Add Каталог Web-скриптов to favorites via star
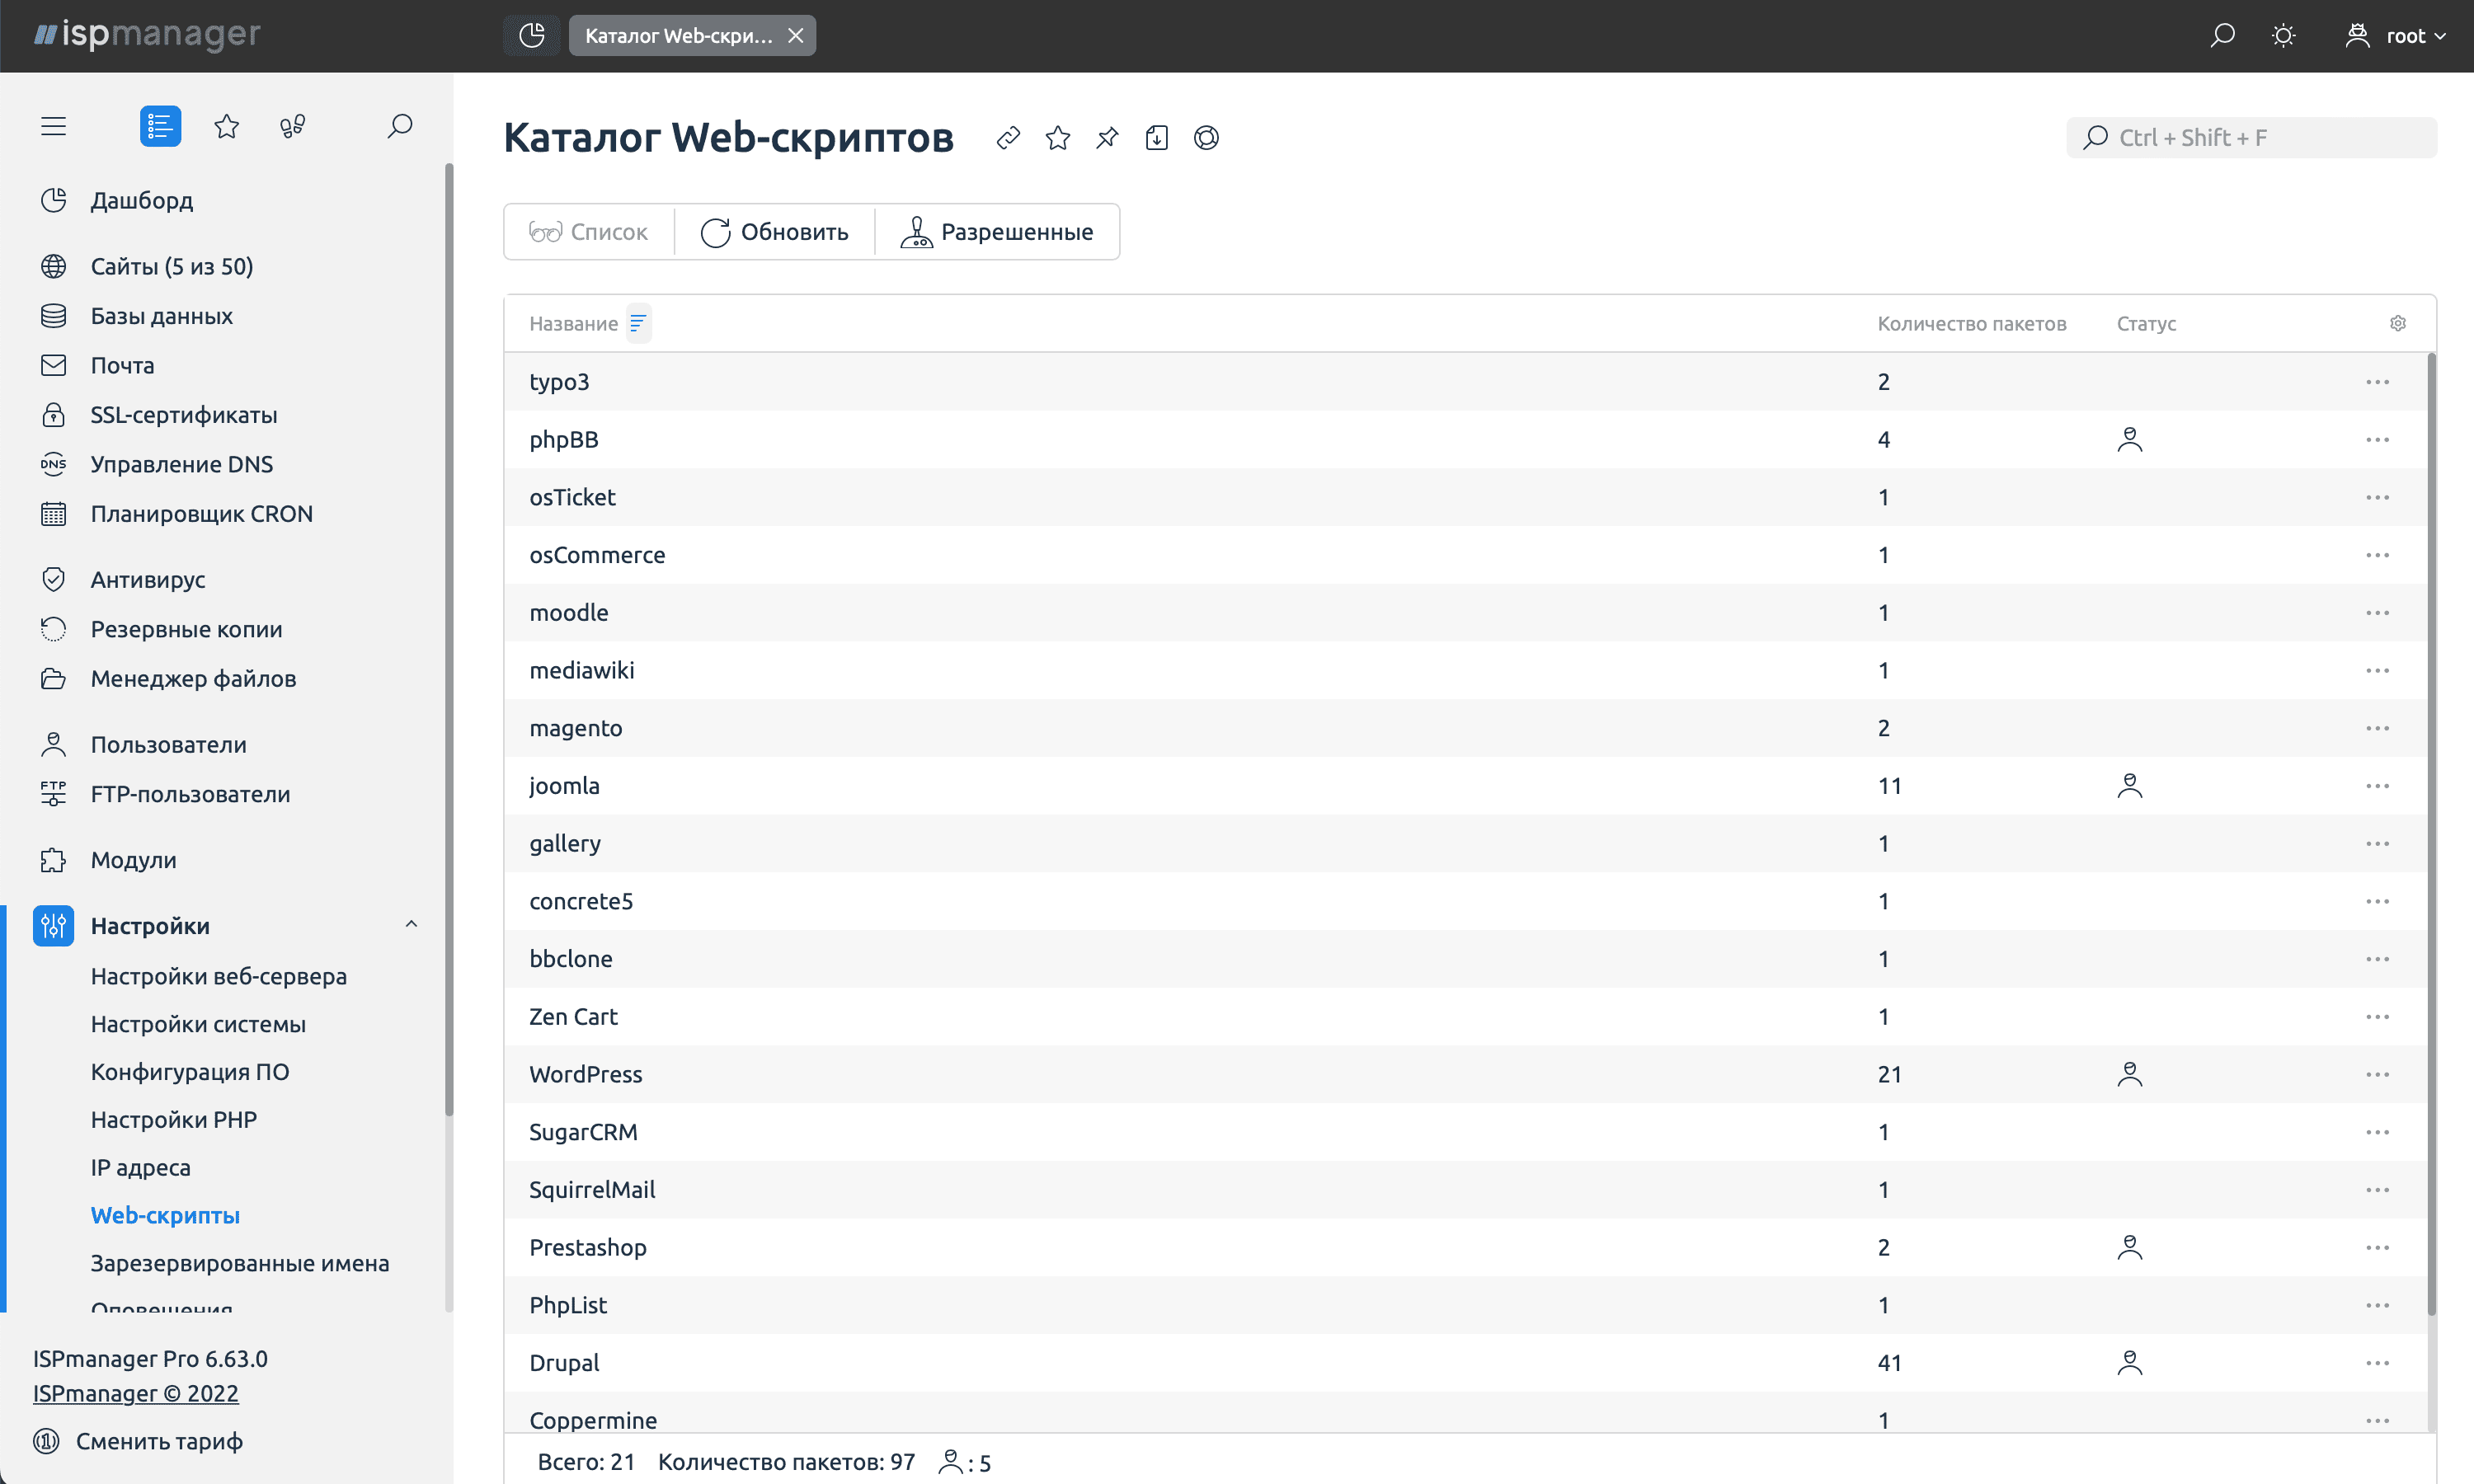2474x1484 pixels. (1057, 138)
